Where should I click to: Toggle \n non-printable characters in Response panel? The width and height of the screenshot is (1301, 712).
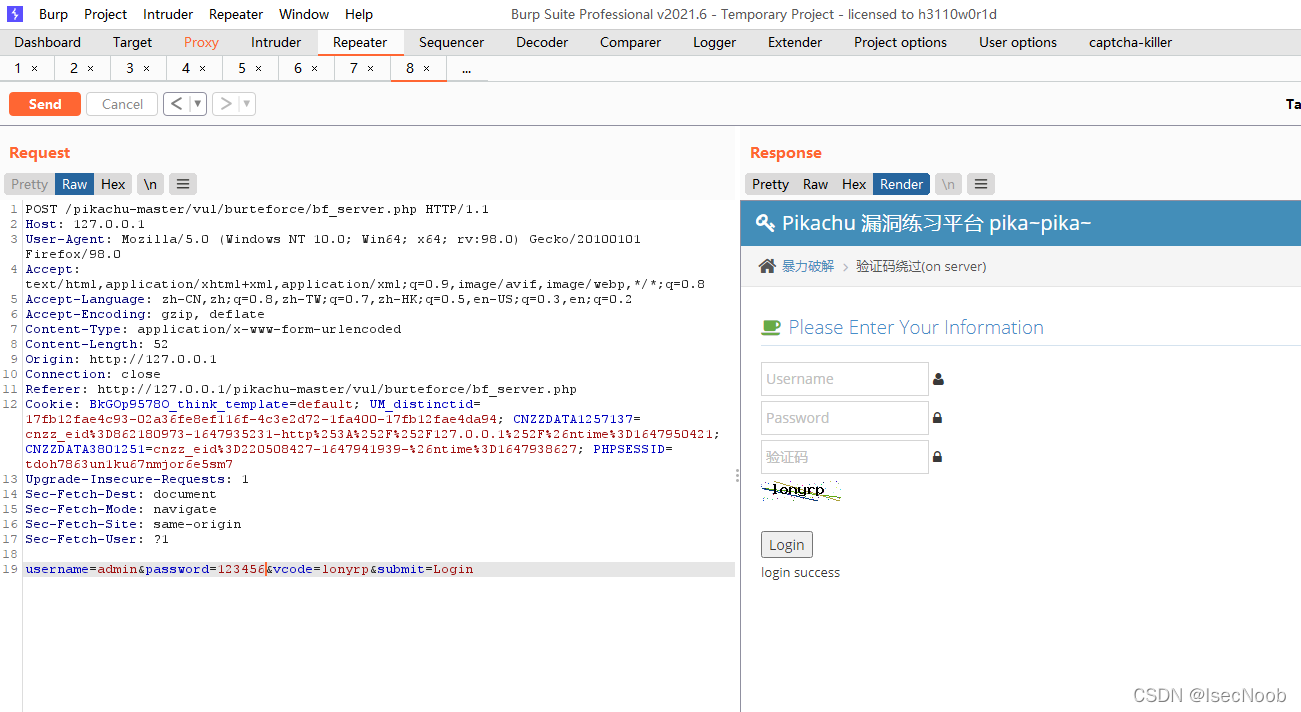(948, 184)
